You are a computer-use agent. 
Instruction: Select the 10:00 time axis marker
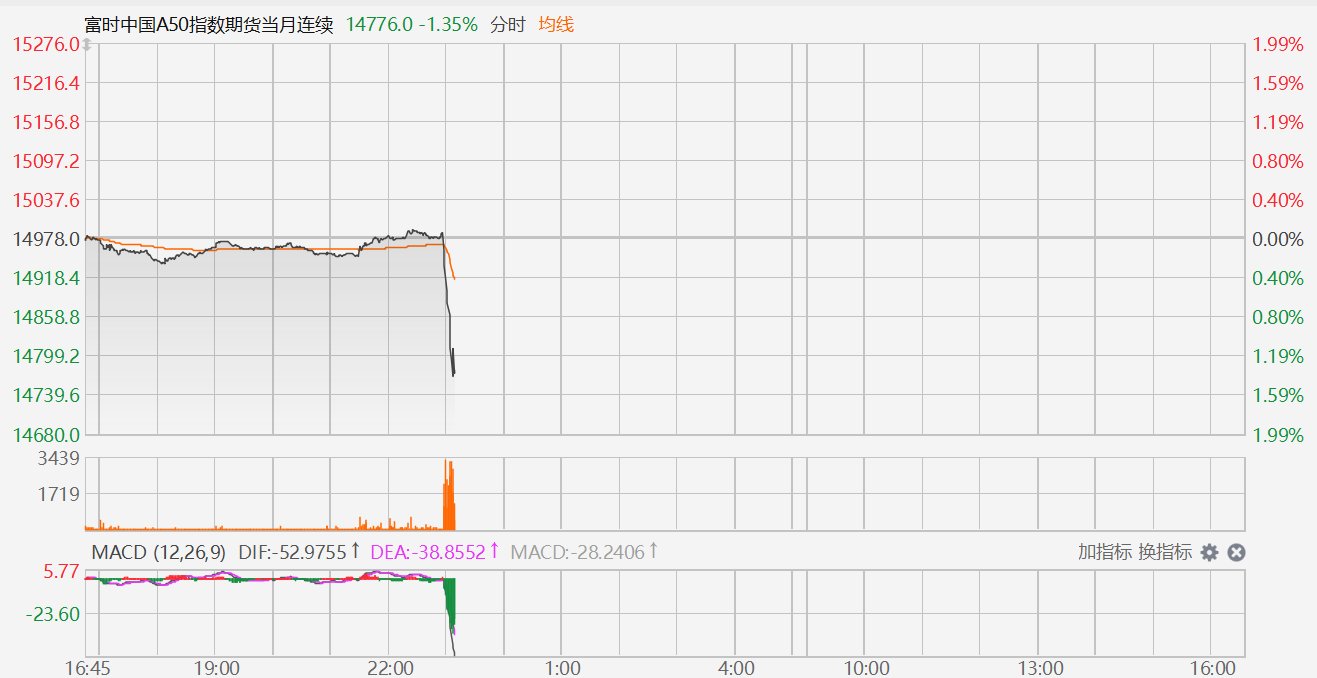tap(866, 667)
